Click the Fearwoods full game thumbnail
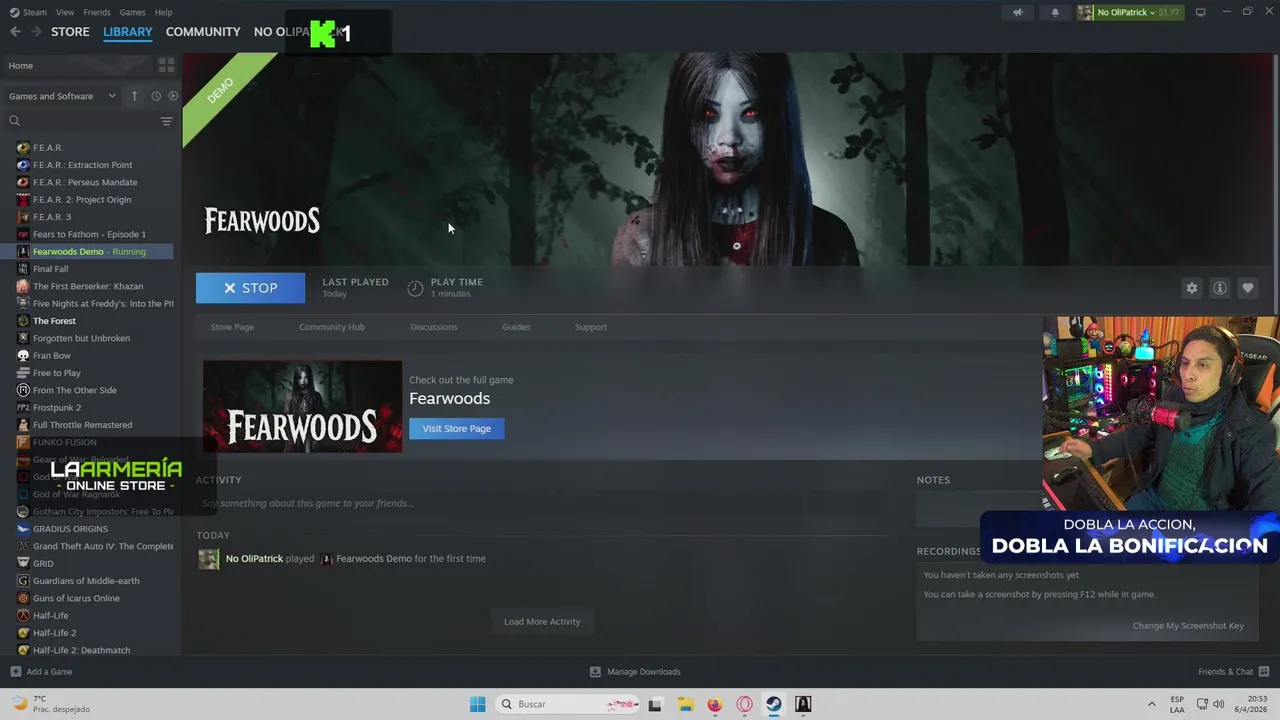The width and height of the screenshot is (1280, 720). (x=302, y=406)
